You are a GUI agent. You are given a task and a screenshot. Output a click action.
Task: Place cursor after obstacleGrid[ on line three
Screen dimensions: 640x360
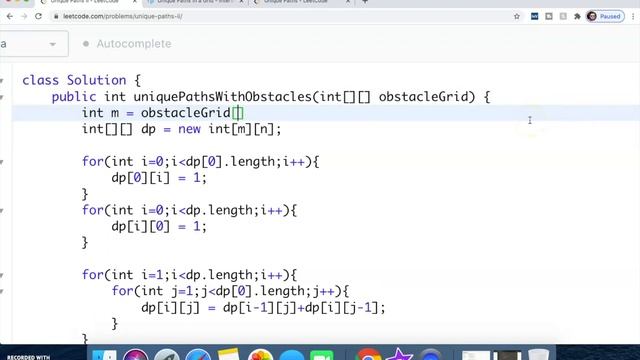tap(238, 113)
